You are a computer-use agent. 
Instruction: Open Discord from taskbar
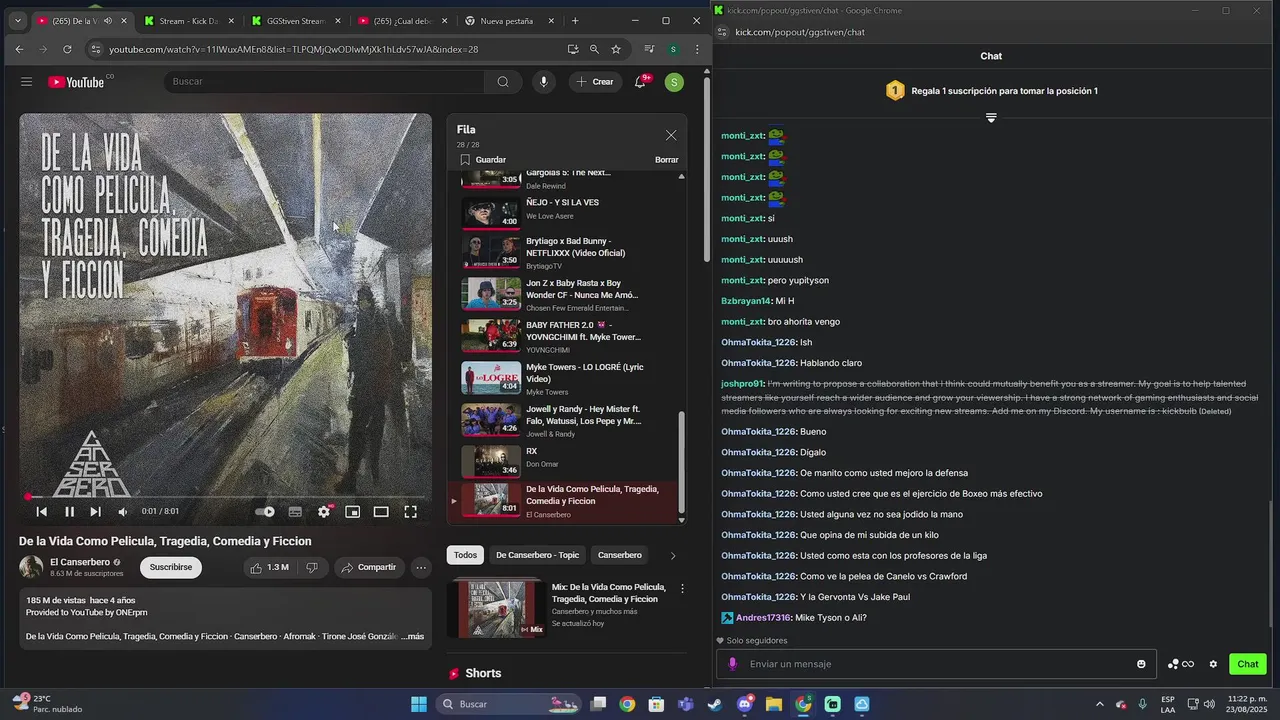pos(744,704)
